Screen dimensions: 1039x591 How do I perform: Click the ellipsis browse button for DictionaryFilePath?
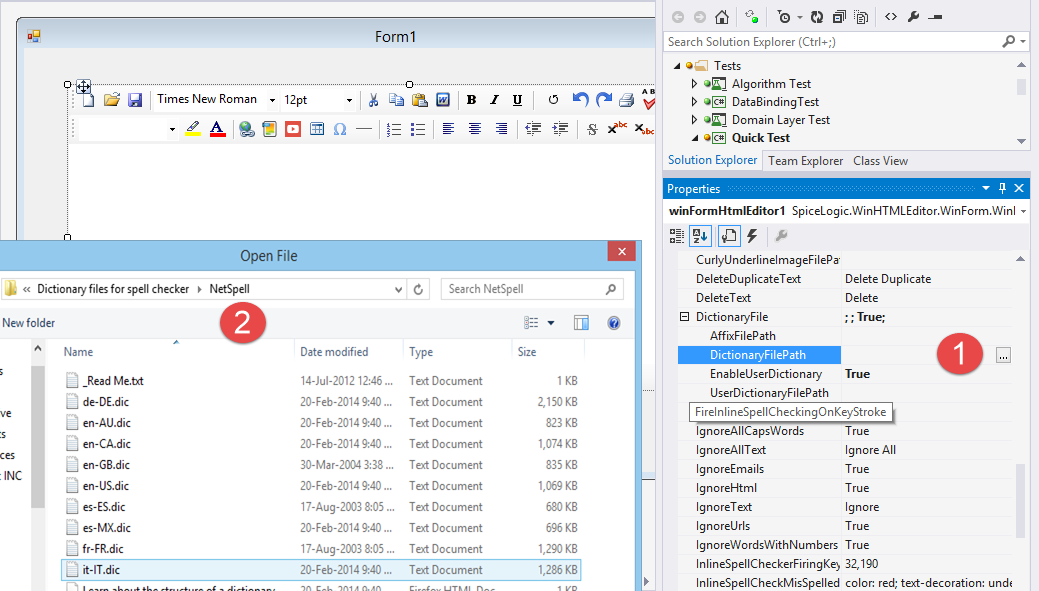pyautogui.click(x=1003, y=355)
